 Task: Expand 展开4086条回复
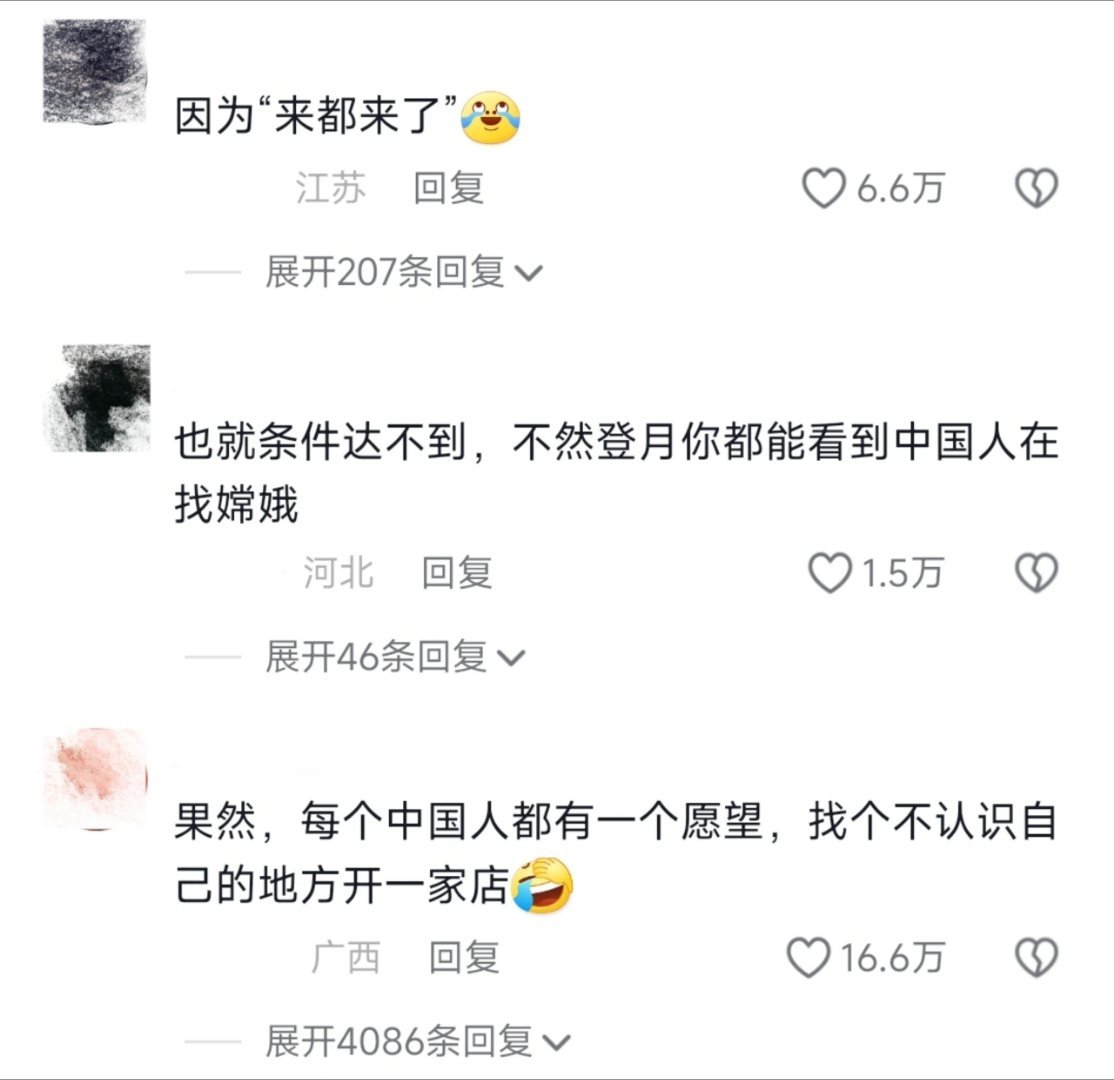pyautogui.click(x=418, y=1041)
